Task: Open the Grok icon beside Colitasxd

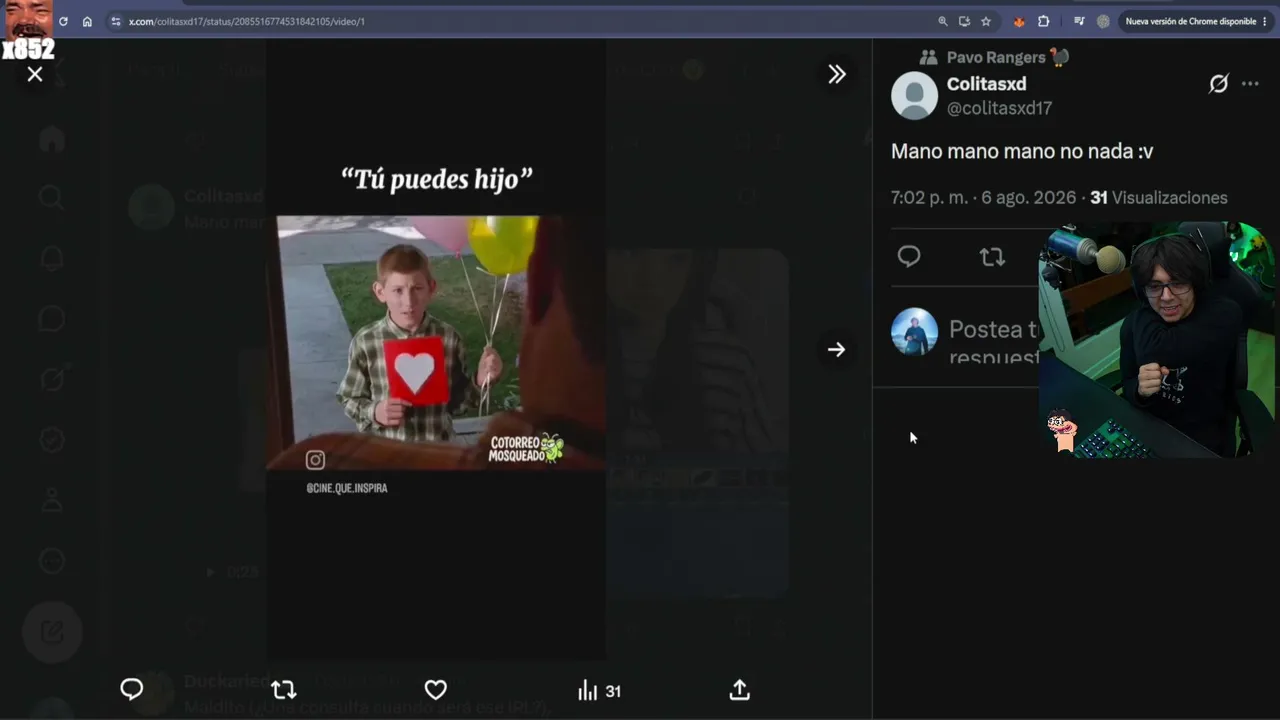Action: [x=1218, y=84]
